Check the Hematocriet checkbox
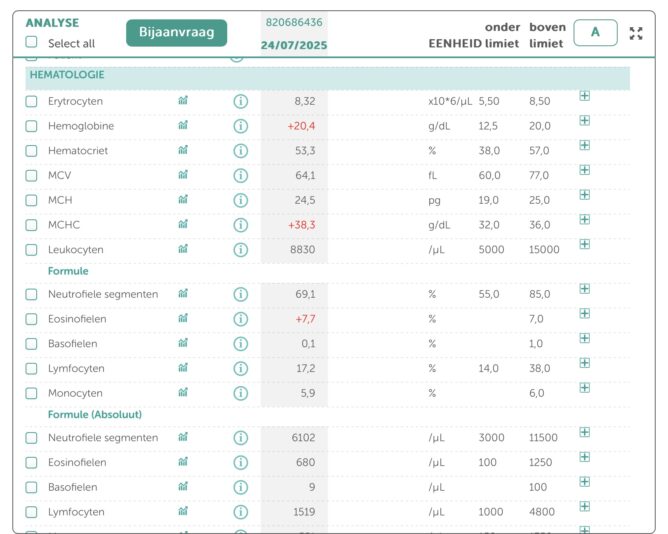This screenshot has width=668, height=534. pos(31,151)
